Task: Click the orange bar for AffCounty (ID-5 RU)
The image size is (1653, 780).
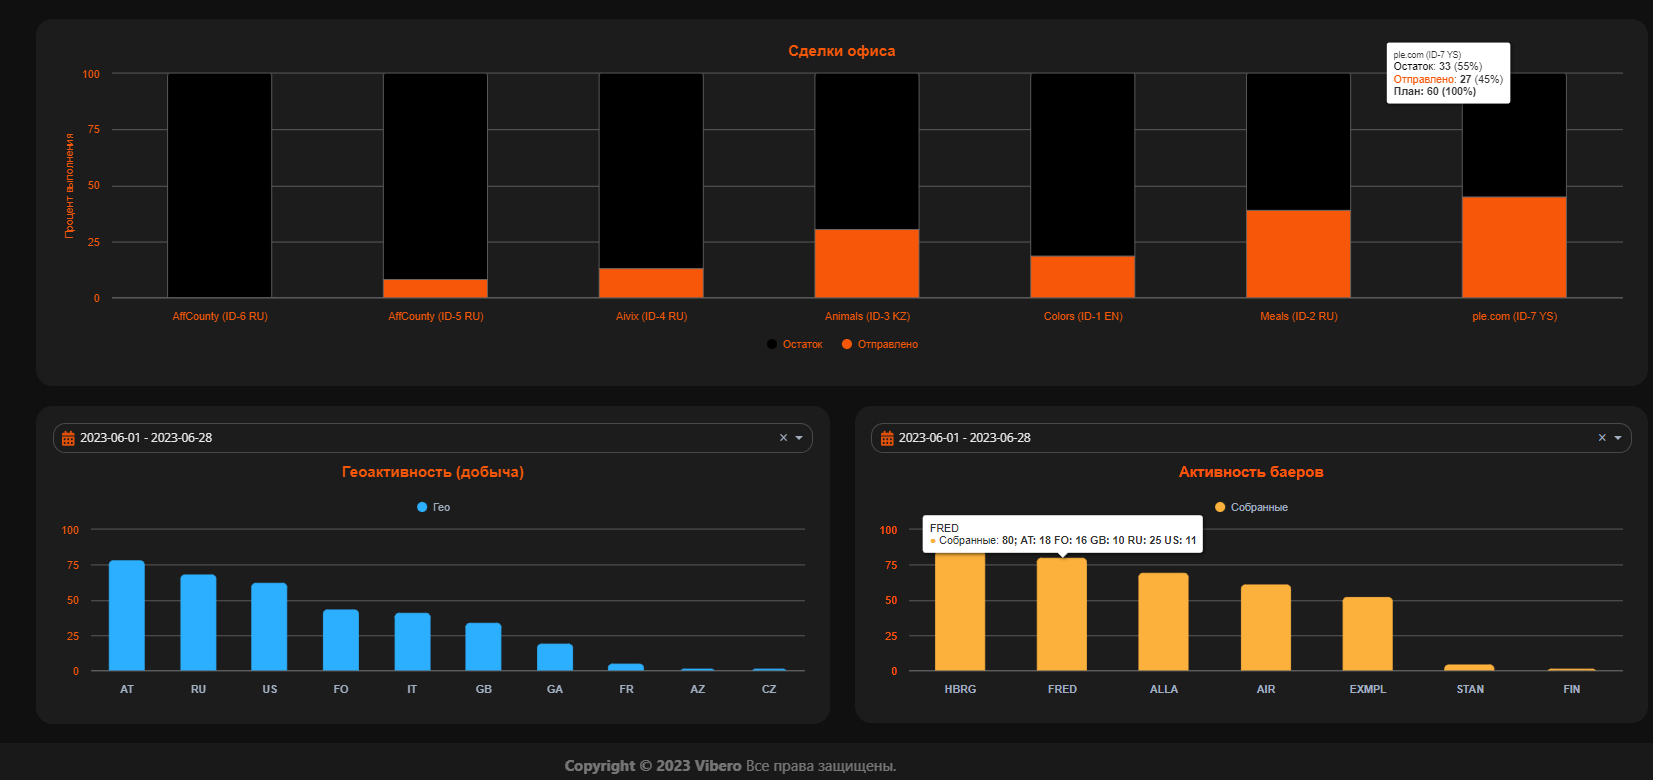Action: (435, 288)
